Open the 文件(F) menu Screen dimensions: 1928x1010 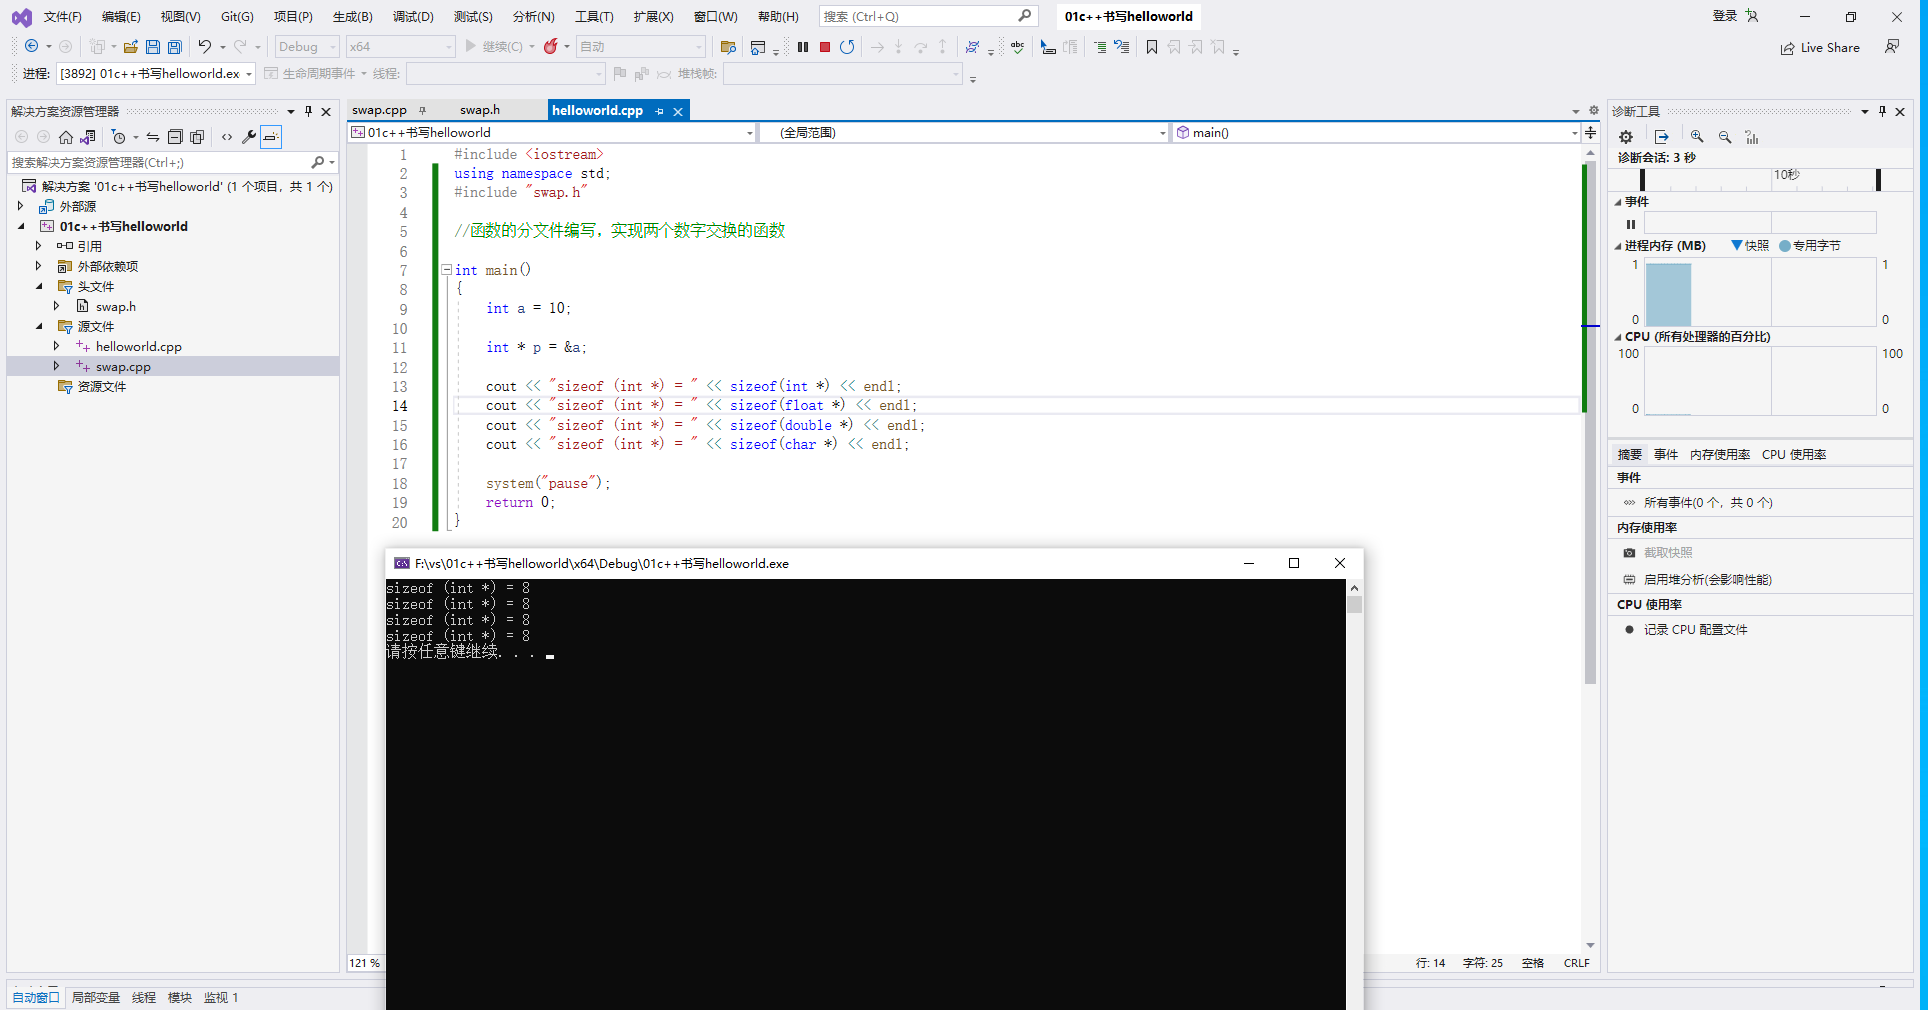pos(62,17)
